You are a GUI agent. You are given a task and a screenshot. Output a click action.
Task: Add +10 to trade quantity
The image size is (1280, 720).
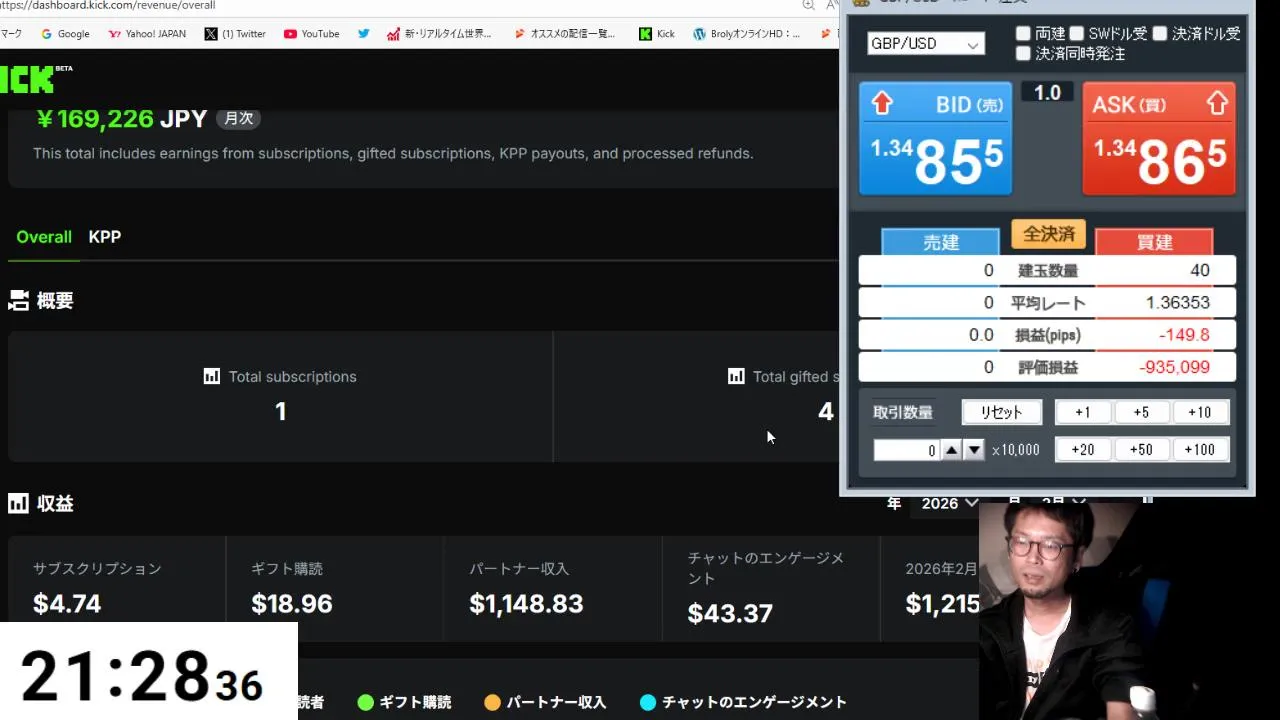[1199, 412]
